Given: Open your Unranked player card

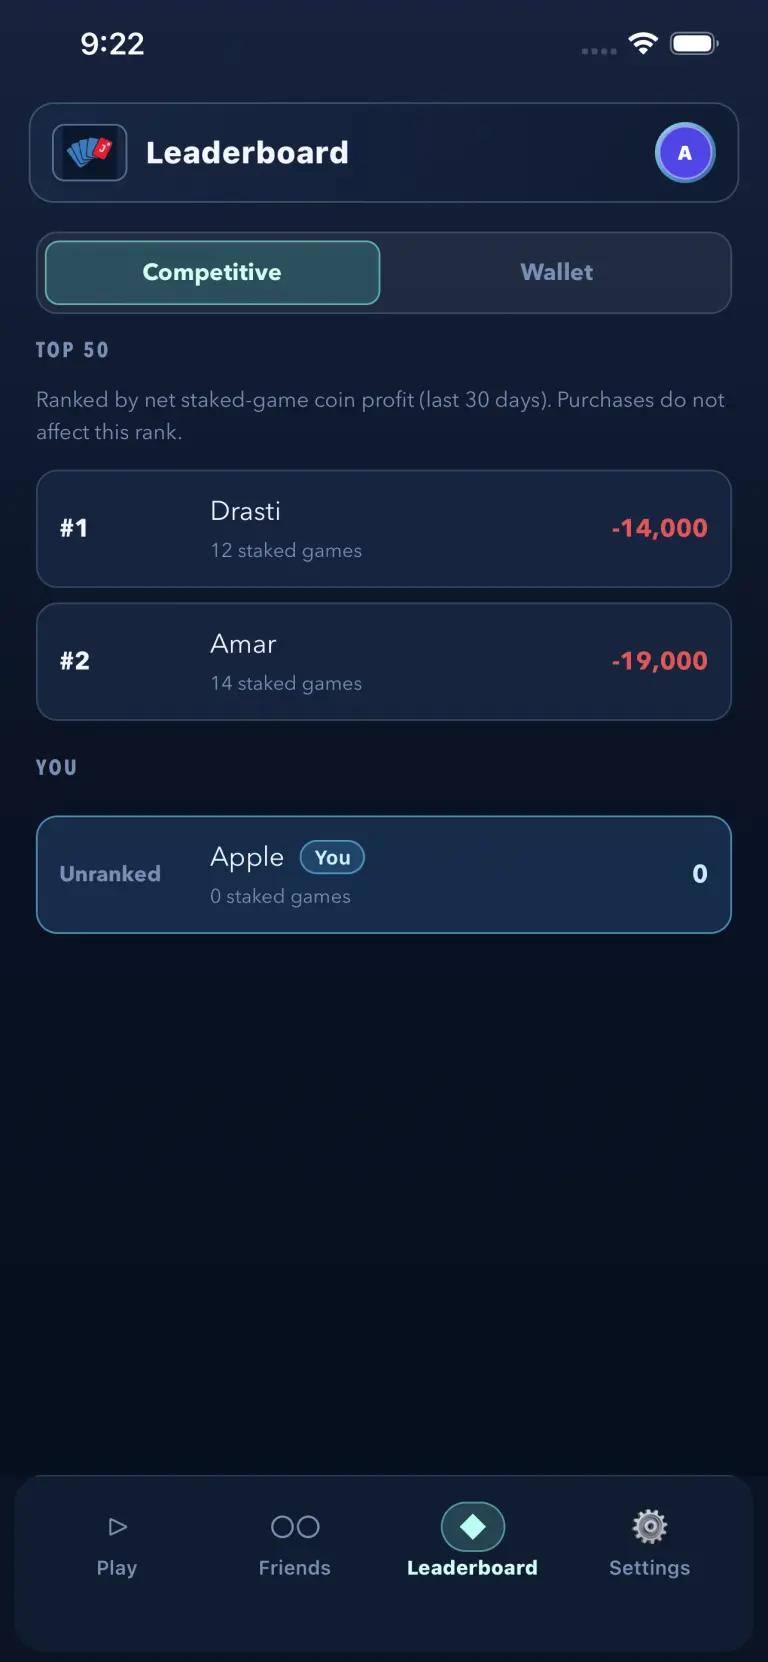Looking at the screenshot, I should coord(384,874).
